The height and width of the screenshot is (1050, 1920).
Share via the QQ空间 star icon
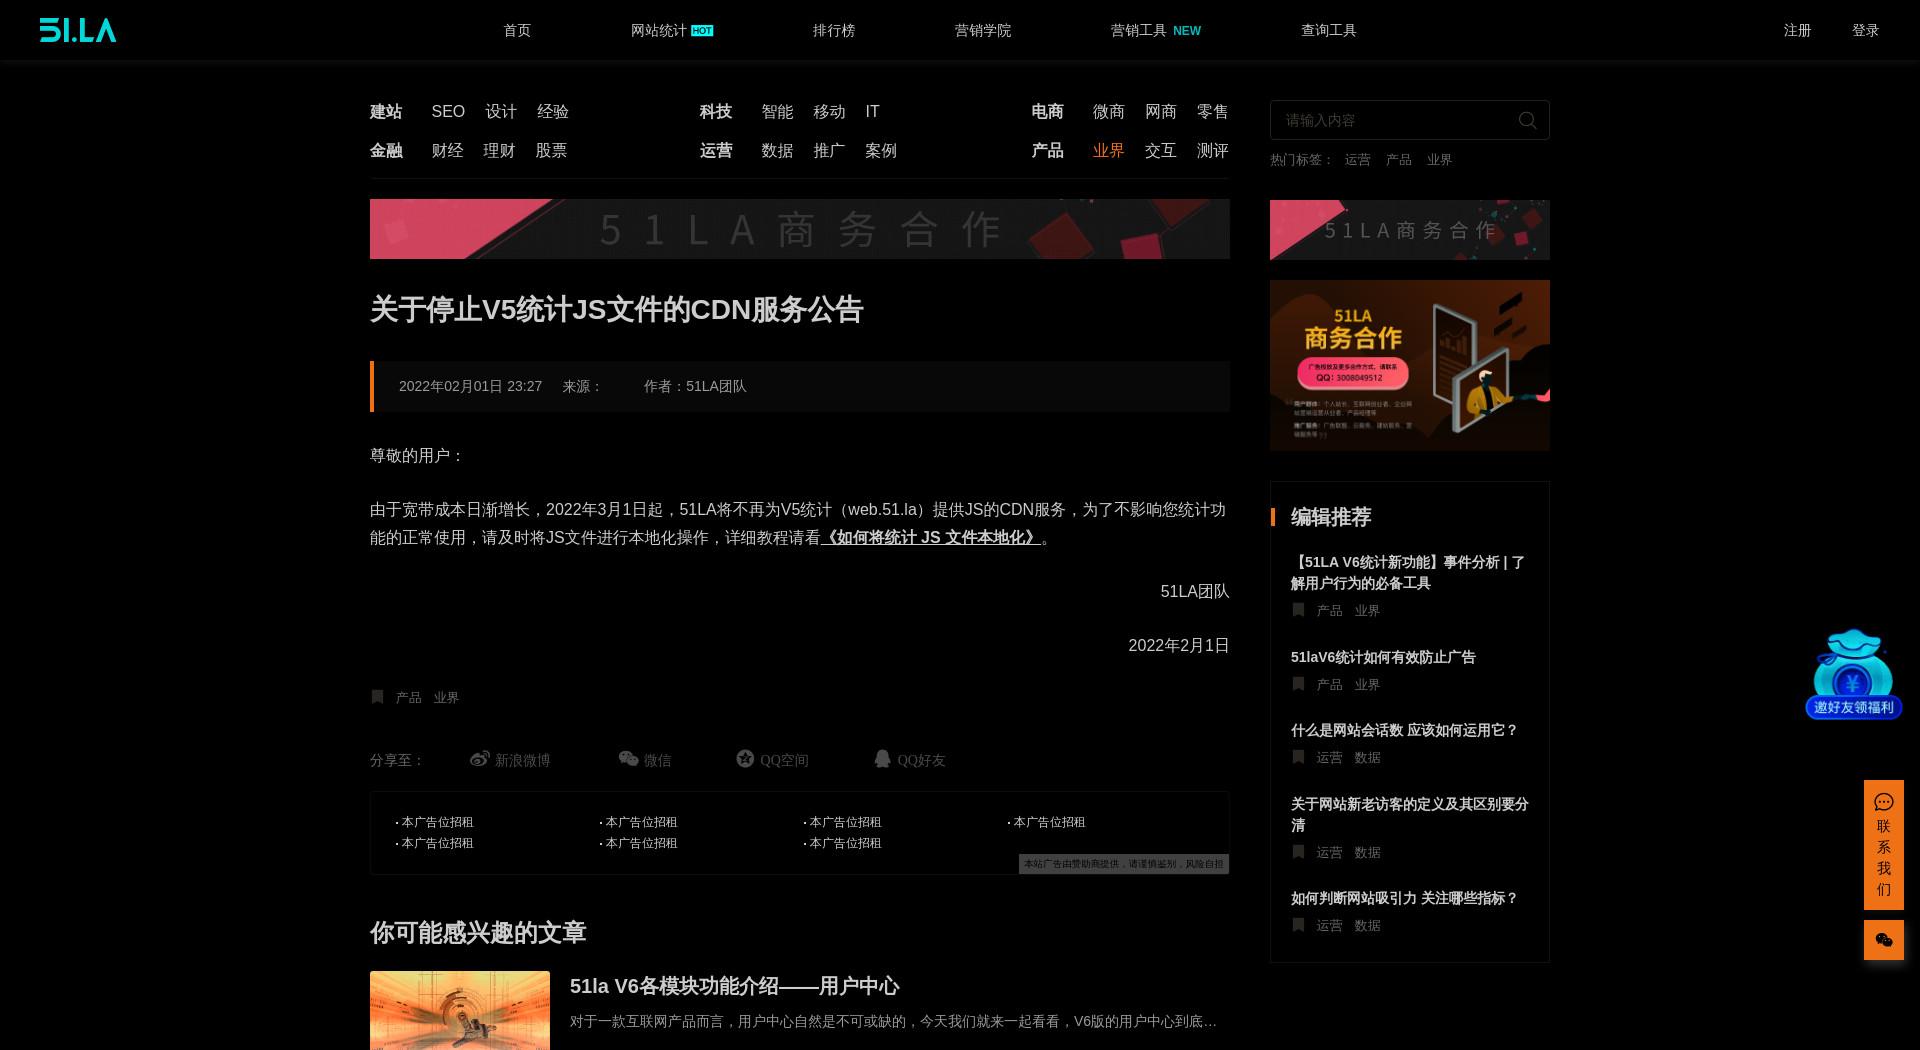pyautogui.click(x=745, y=759)
